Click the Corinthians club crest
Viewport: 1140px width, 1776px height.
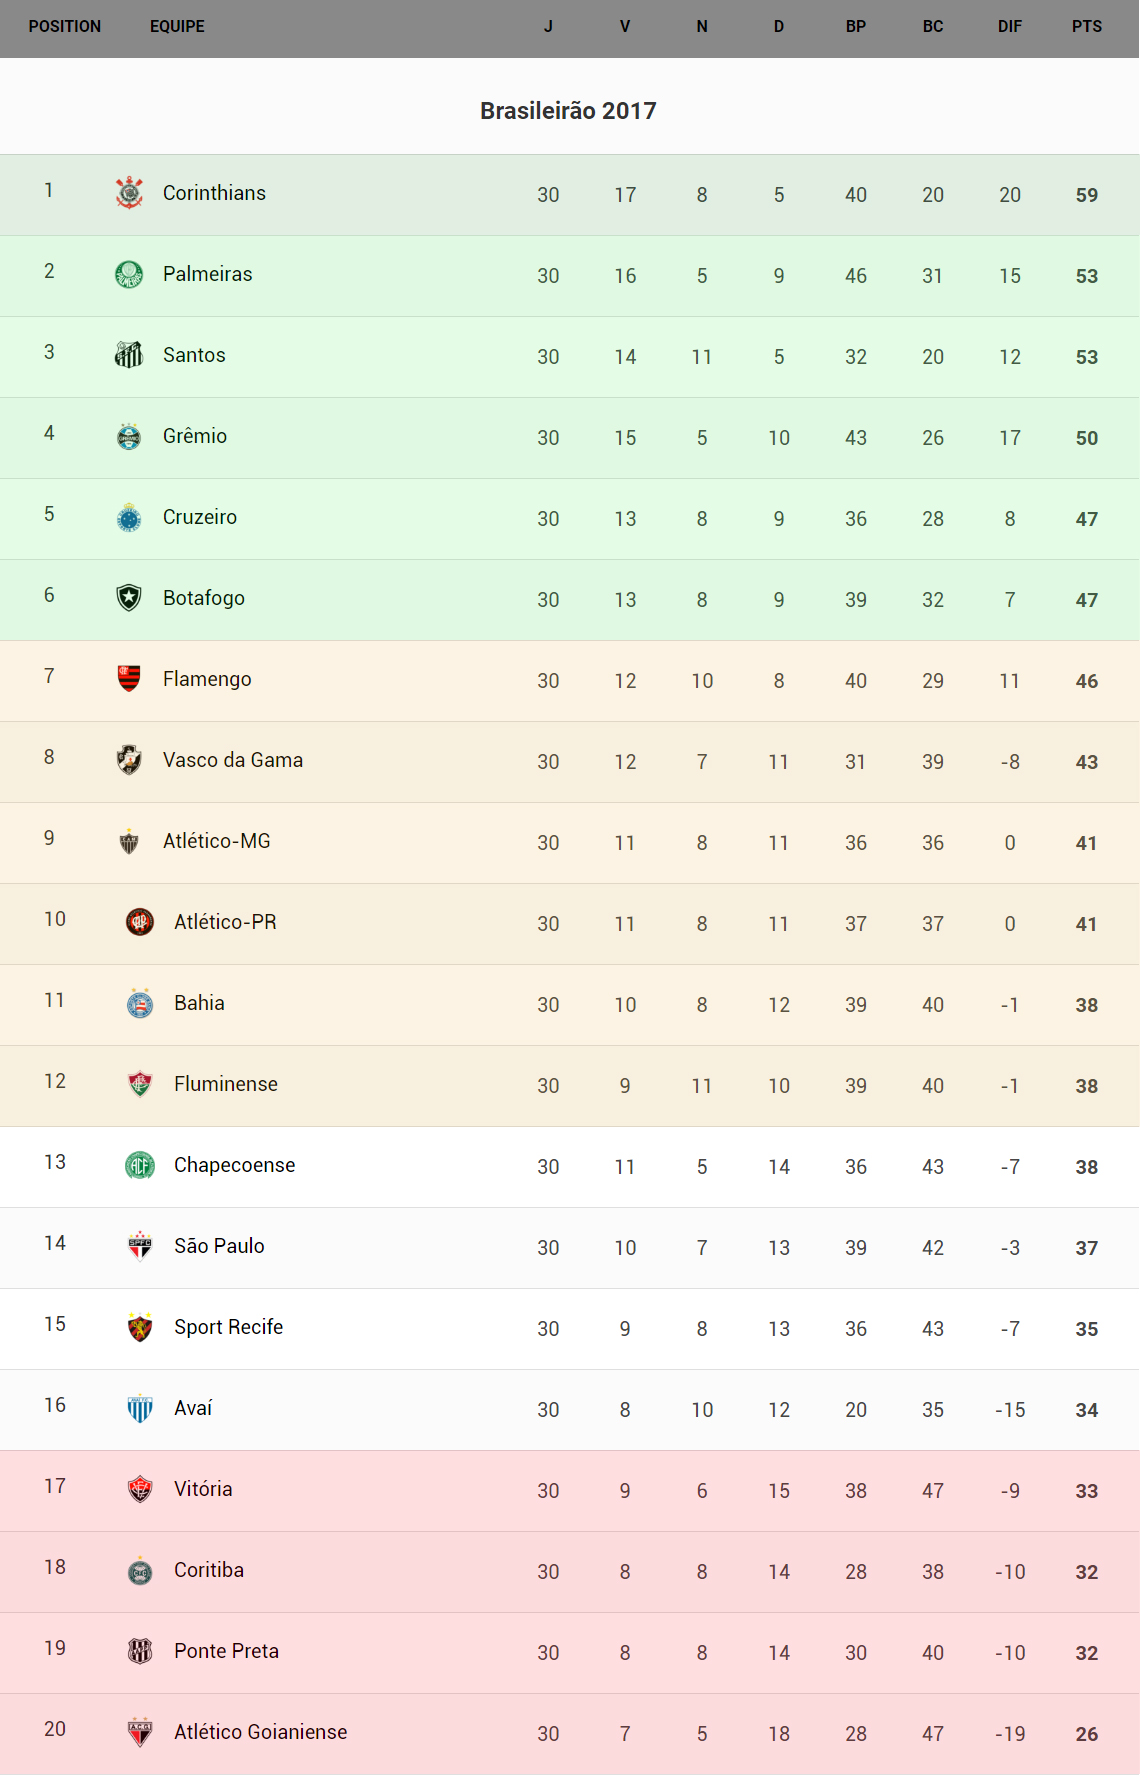(129, 193)
